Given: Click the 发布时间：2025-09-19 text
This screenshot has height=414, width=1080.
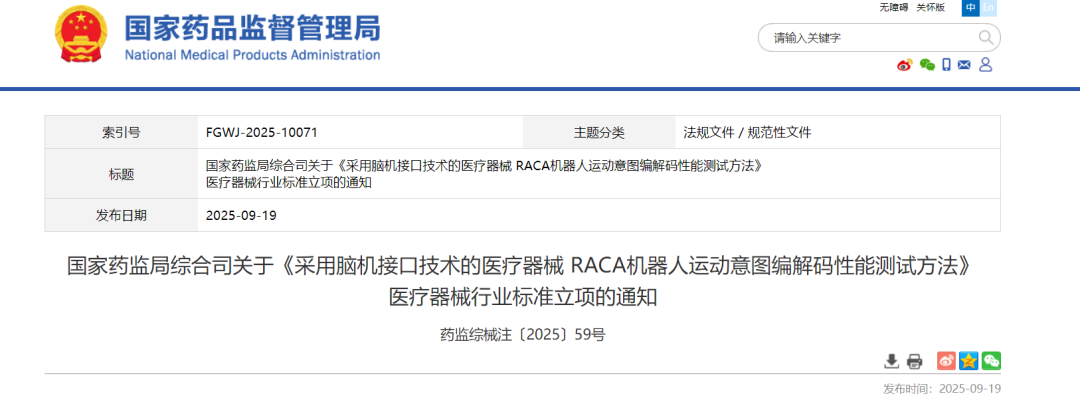Looking at the screenshot, I should click(x=942, y=389).
